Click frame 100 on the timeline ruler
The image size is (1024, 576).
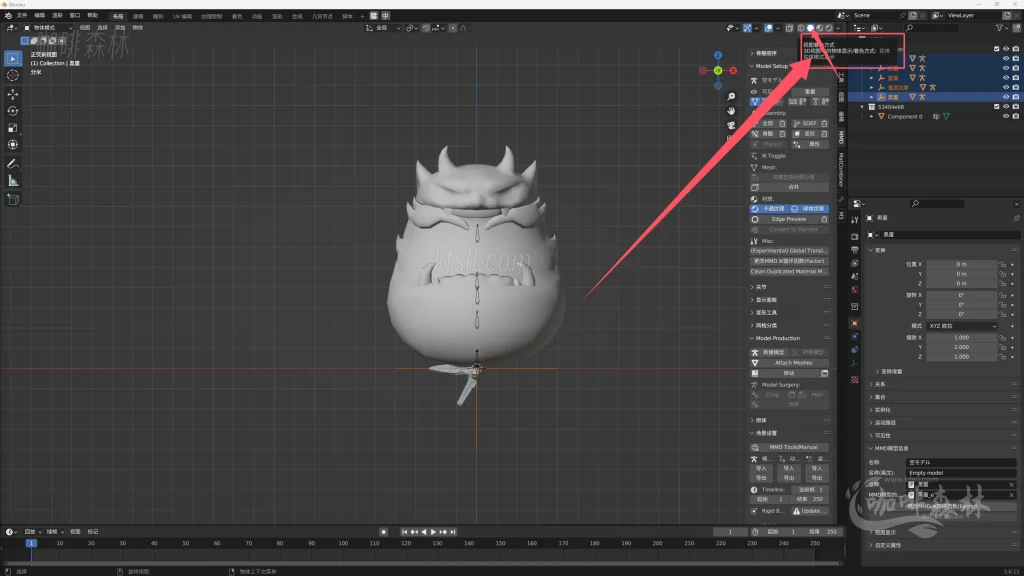pyautogui.click(x=344, y=543)
